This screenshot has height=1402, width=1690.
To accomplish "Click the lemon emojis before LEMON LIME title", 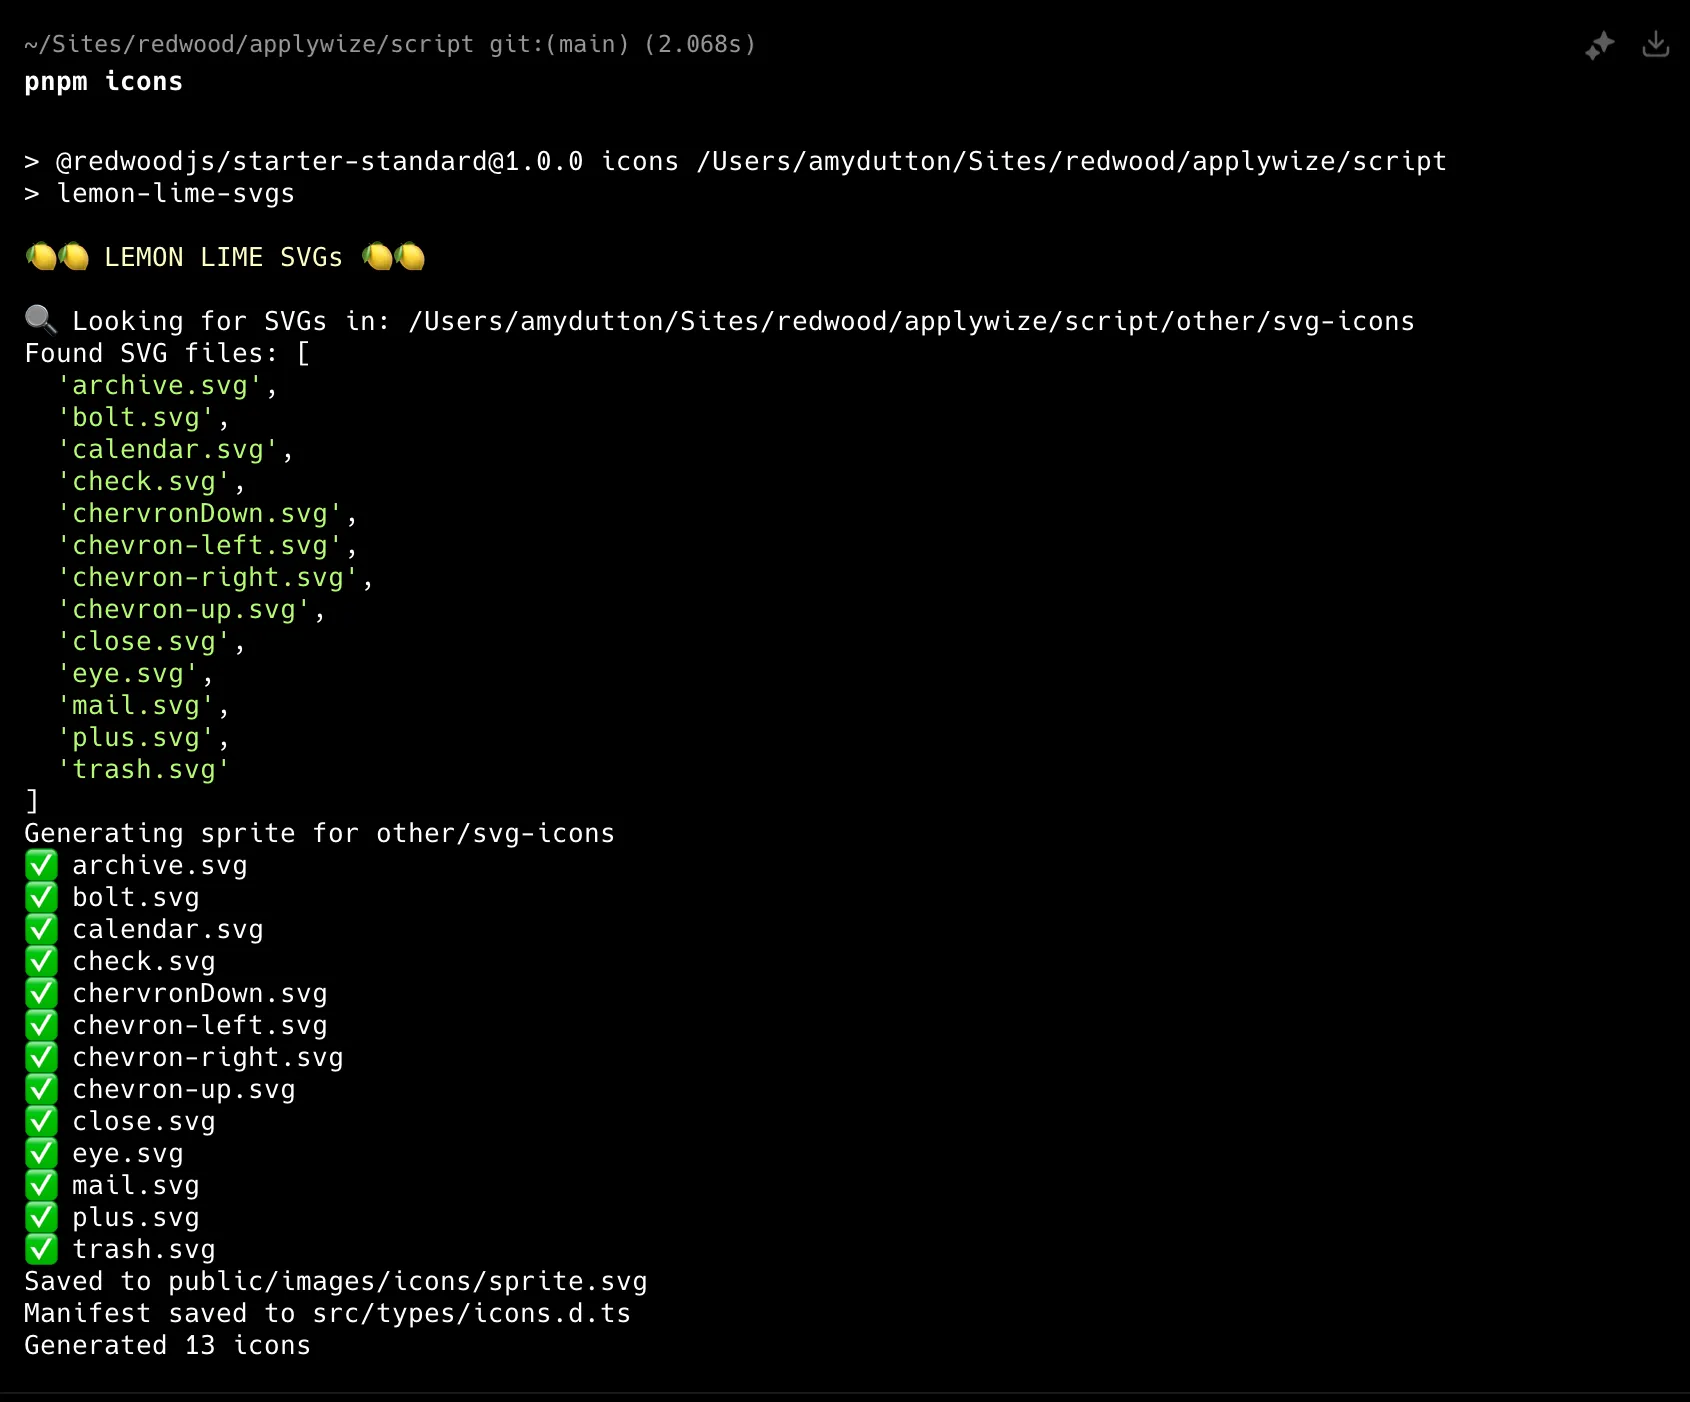I will (x=57, y=257).
